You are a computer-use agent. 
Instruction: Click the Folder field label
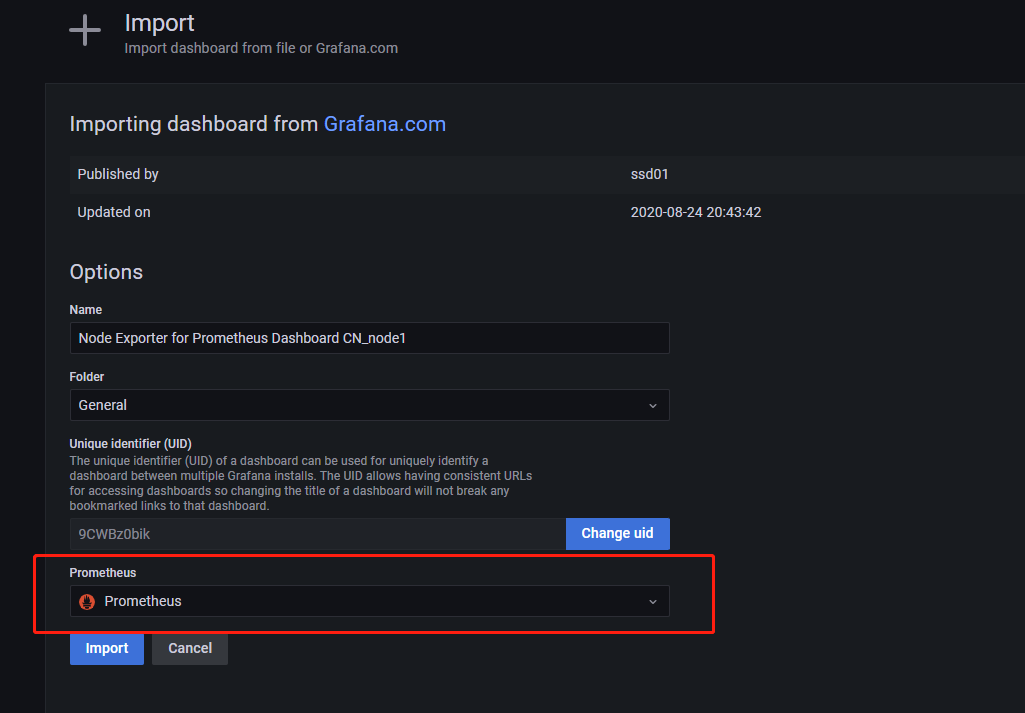(x=86, y=377)
